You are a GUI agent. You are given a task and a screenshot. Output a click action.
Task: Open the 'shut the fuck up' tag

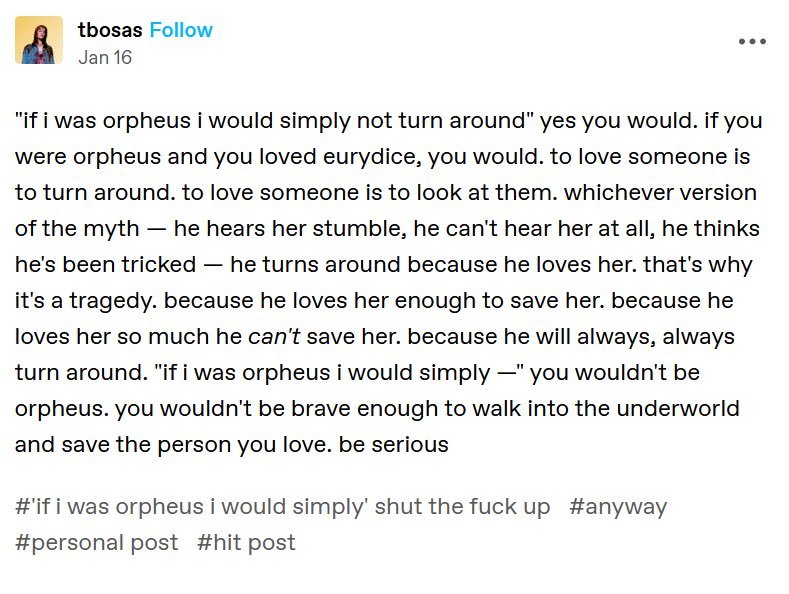[x=282, y=506]
